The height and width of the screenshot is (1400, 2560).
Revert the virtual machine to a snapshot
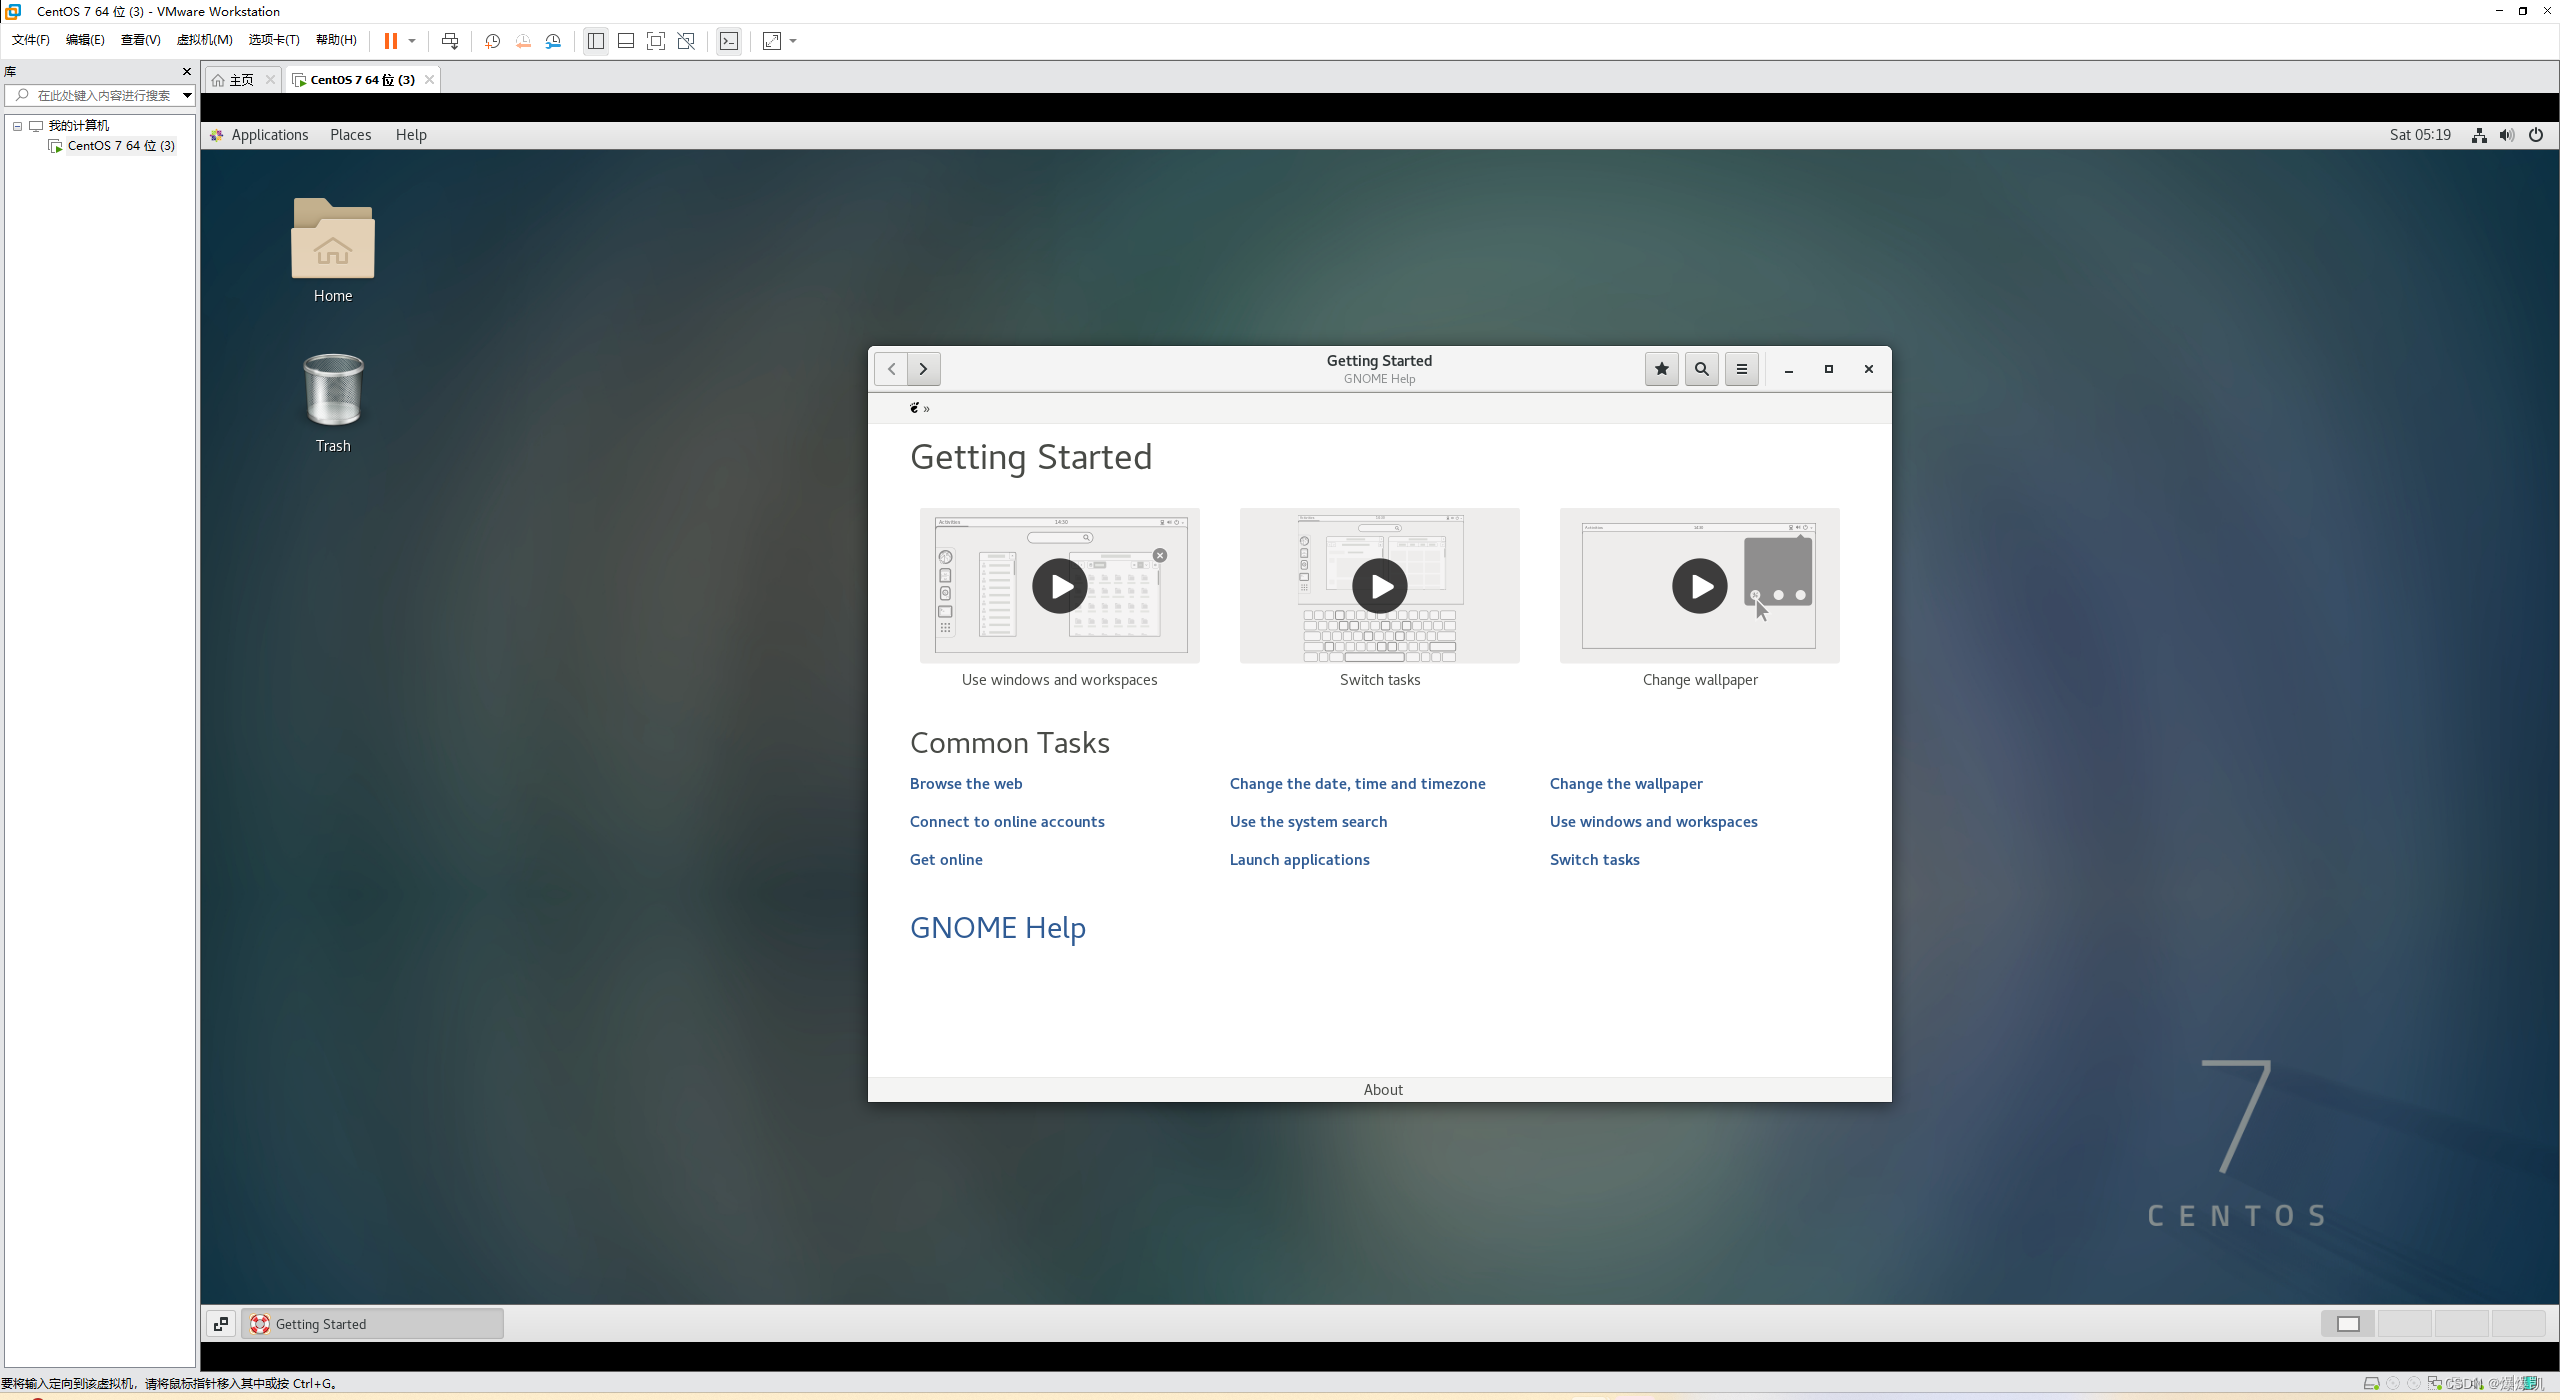tap(523, 41)
